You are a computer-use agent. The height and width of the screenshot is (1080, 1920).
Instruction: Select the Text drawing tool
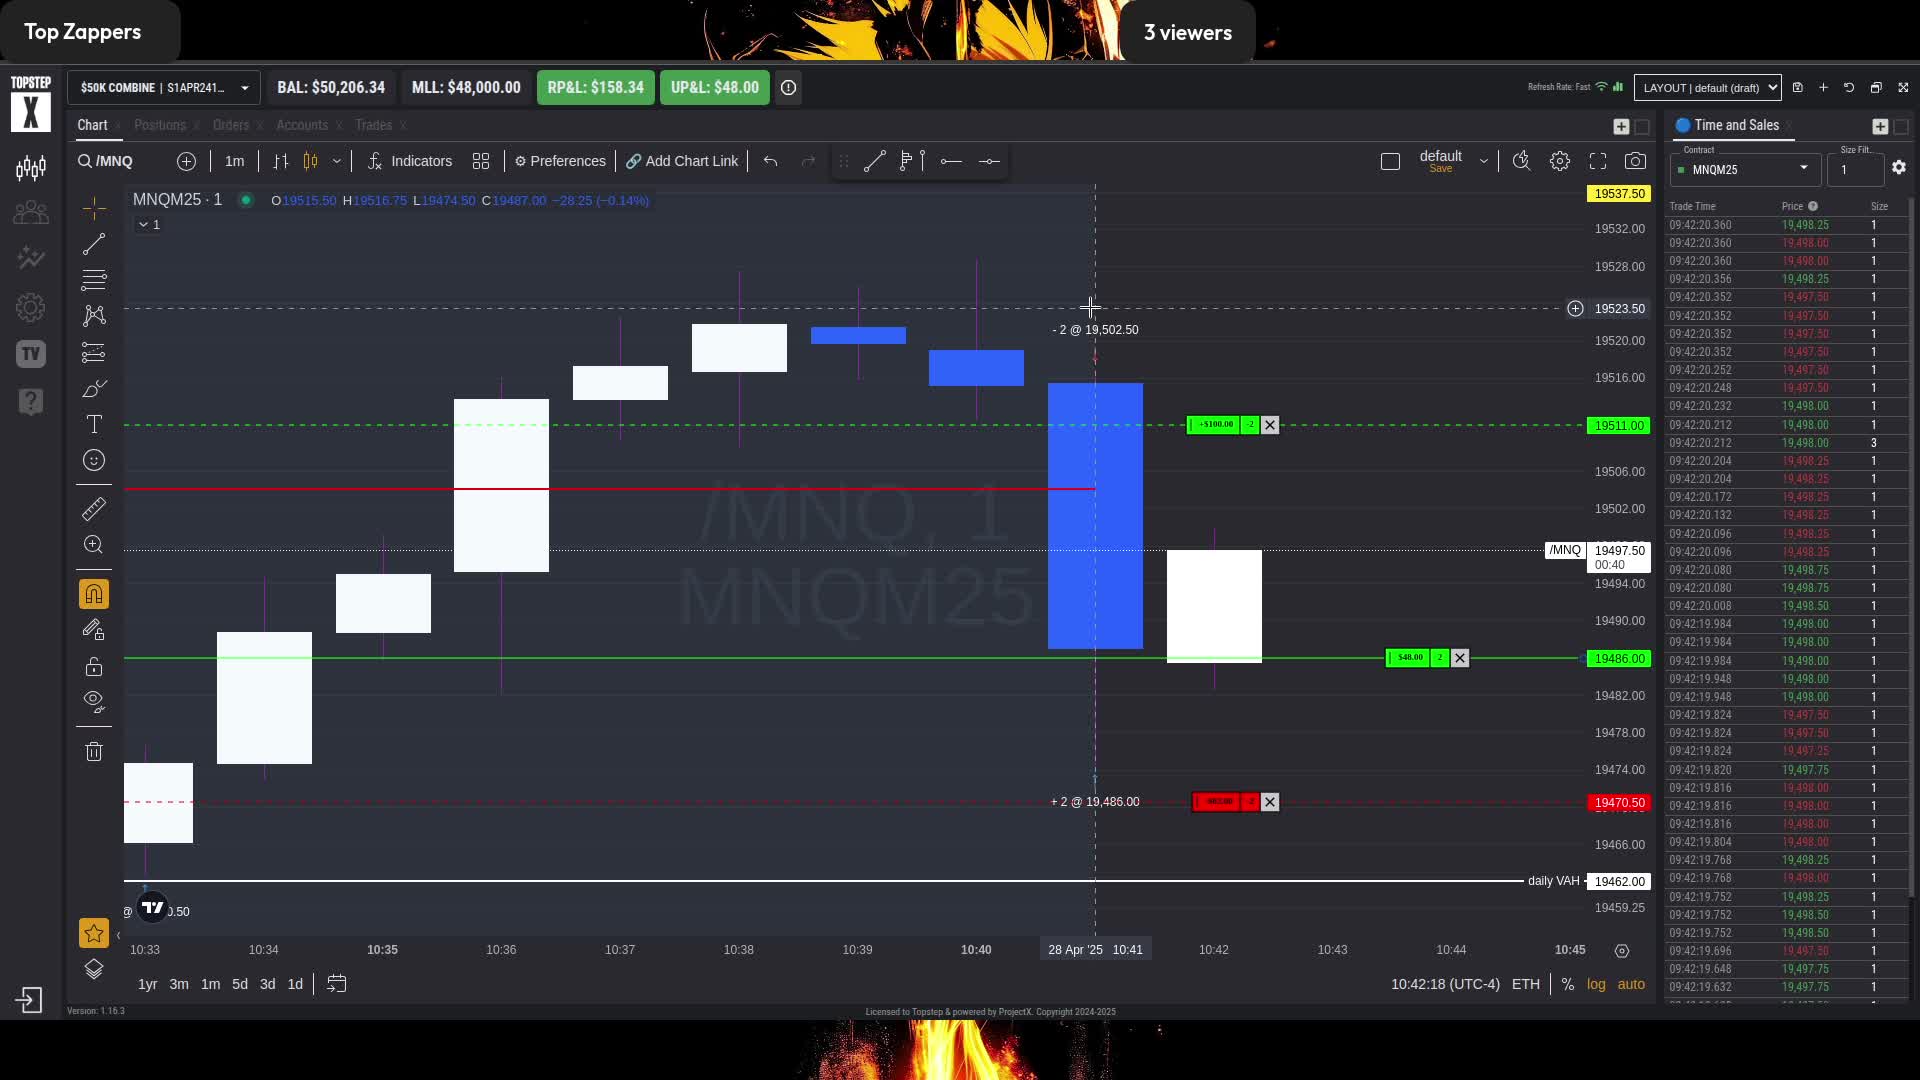[x=94, y=424]
